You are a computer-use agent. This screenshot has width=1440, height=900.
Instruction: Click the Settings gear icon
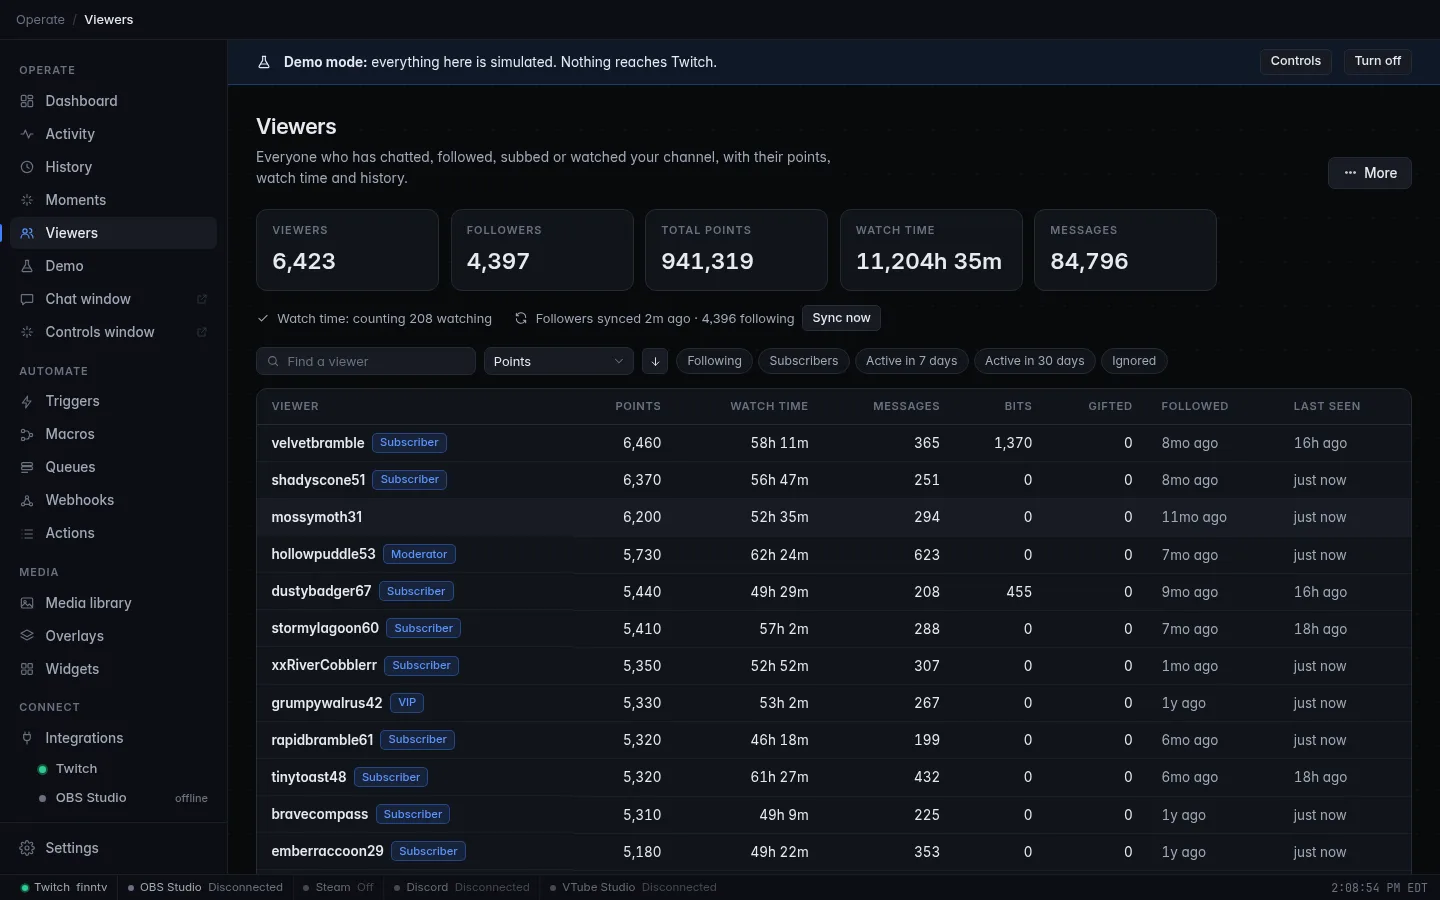pos(27,848)
